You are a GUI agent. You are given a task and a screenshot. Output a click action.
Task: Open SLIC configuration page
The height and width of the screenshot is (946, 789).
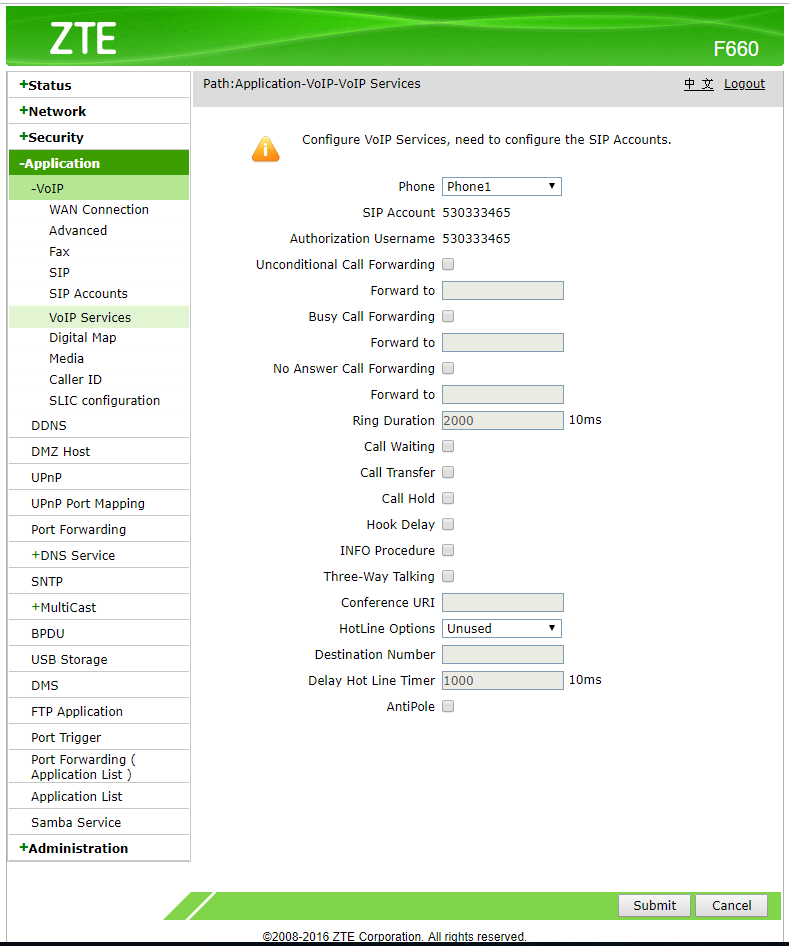[x=104, y=401]
